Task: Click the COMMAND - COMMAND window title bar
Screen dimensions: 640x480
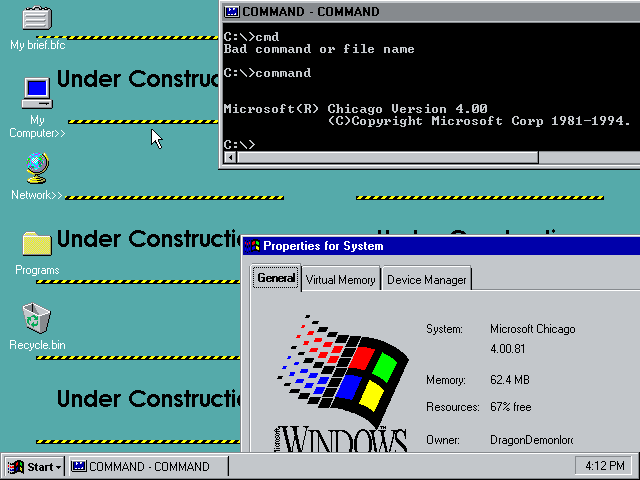Action: pos(431,12)
